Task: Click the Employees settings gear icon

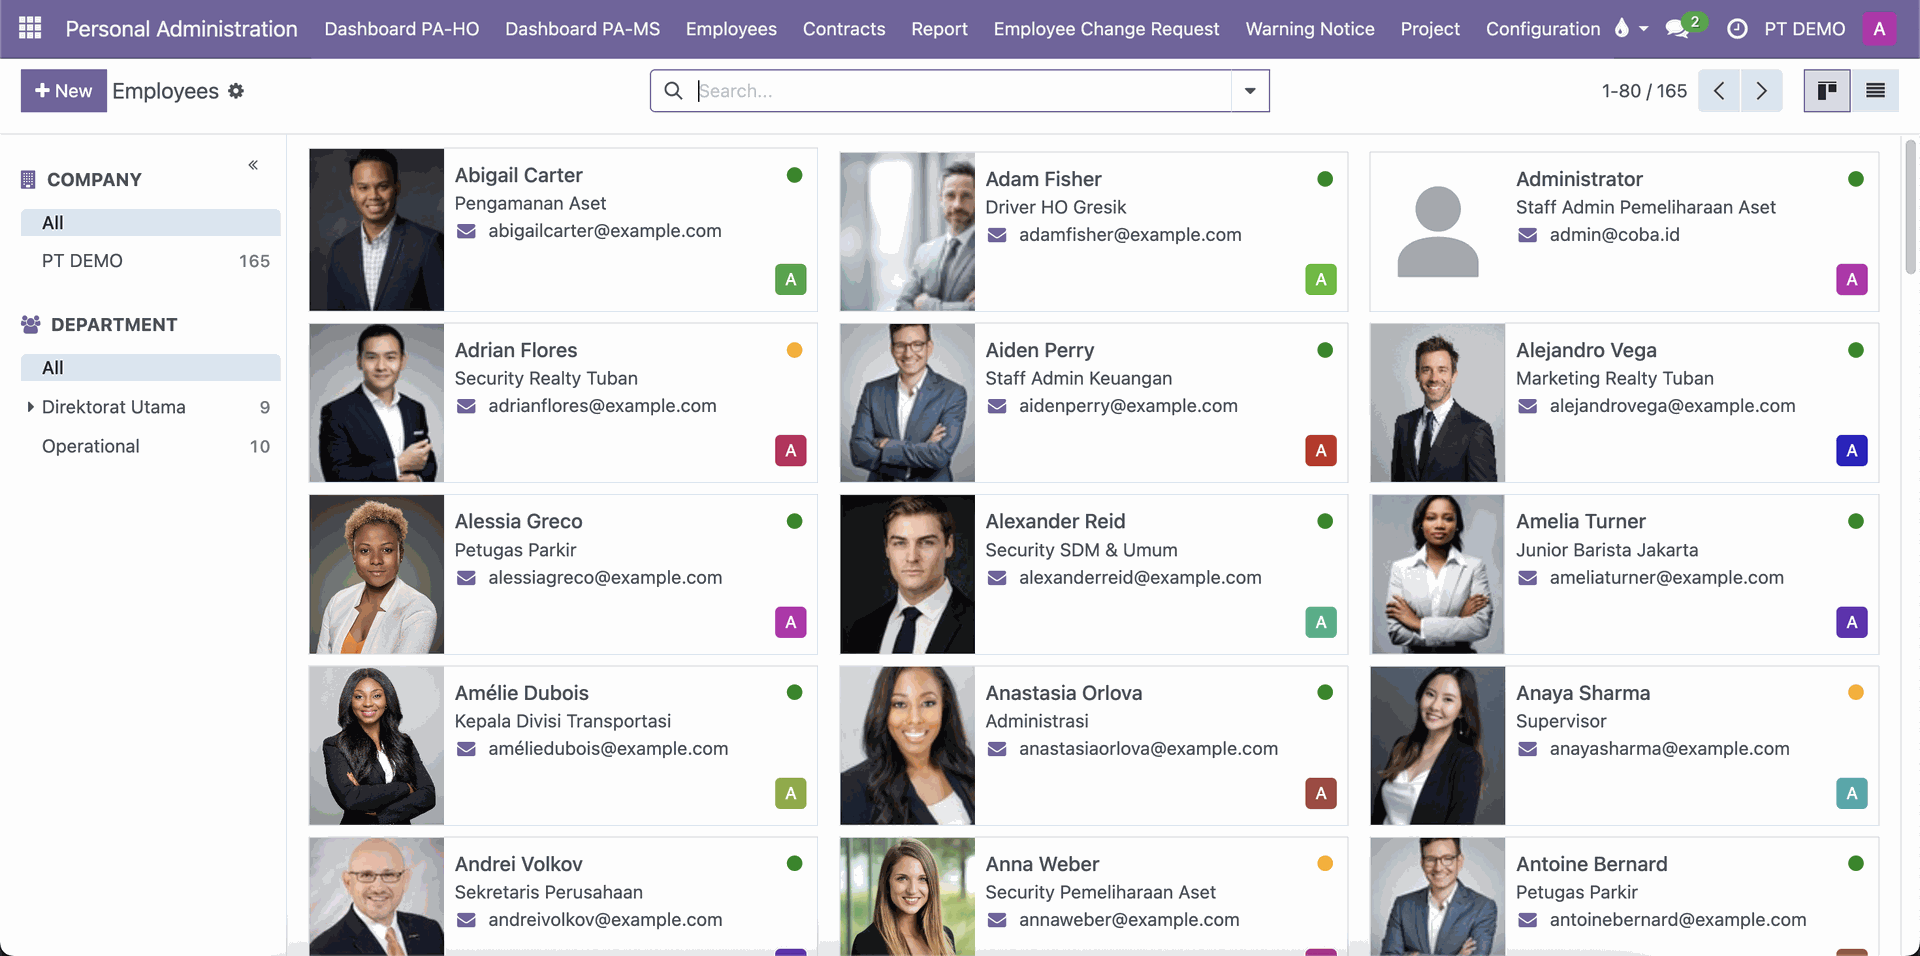Action: 236,91
